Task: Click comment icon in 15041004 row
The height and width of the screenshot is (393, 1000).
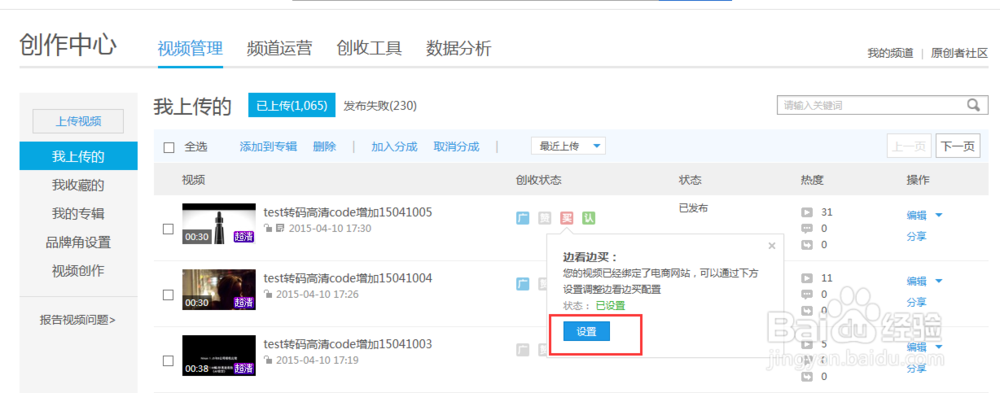Action: 807,294
